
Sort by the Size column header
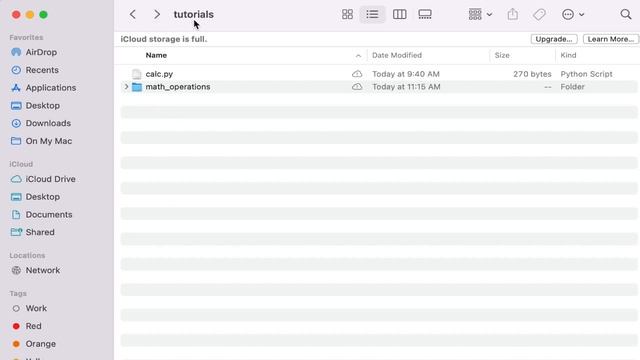point(502,55)
